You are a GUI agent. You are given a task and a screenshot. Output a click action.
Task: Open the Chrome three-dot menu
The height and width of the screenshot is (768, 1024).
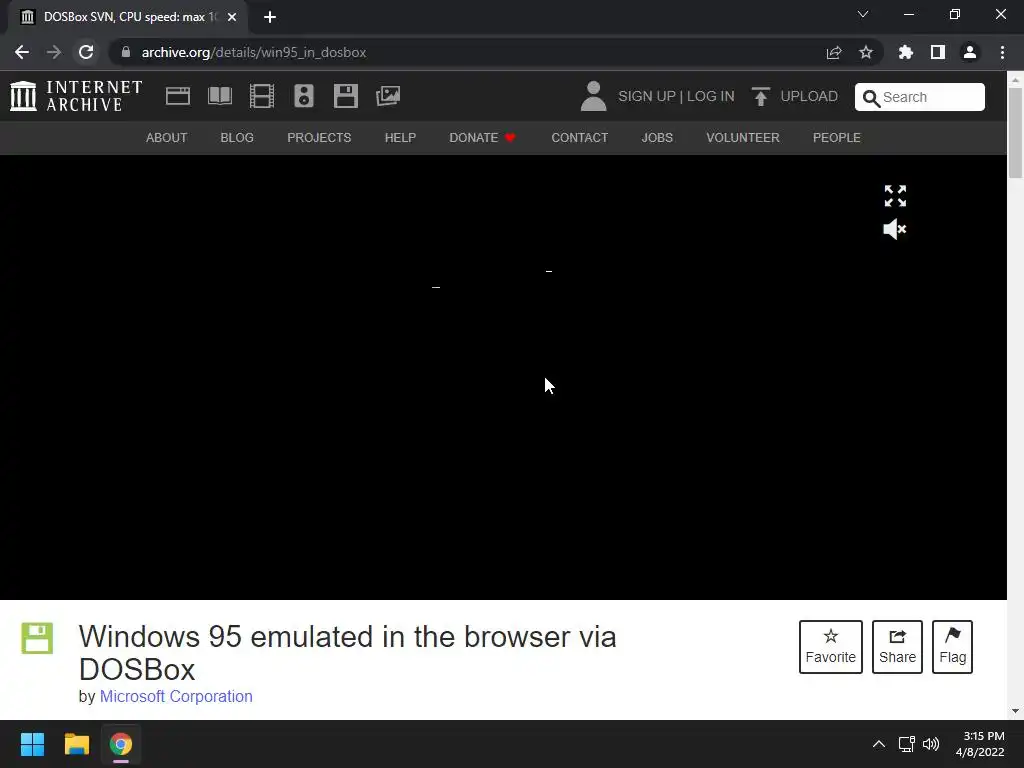(x=1002, y=52)
